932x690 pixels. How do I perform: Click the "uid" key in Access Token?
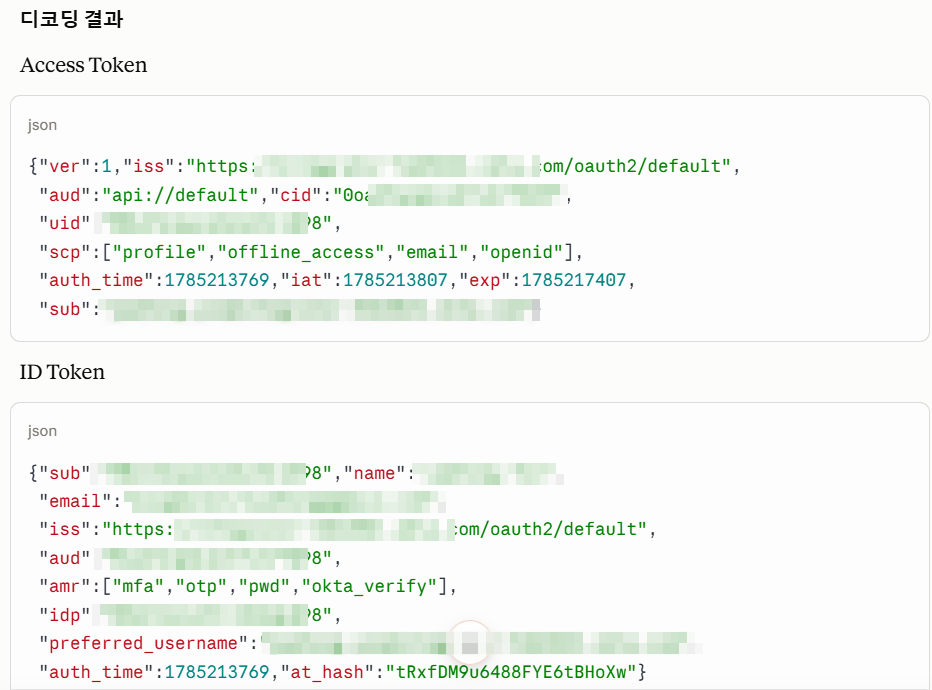pos(65,223)
